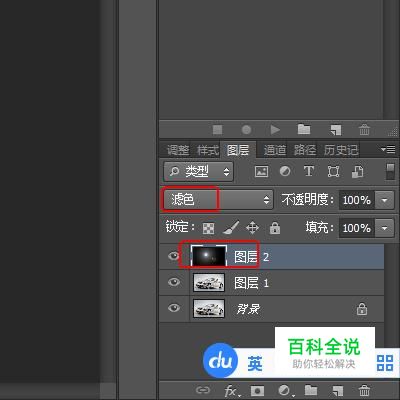Lock image pixels with brush icon
400x400 pixels.
(x=231, y=228)
